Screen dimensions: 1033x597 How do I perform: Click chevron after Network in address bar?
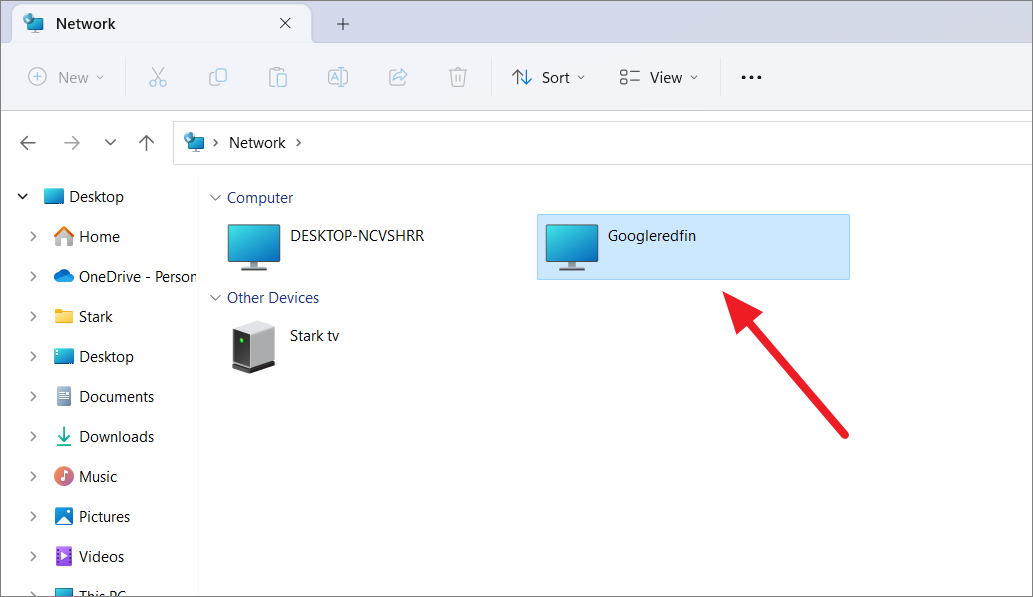coord(298,142)
